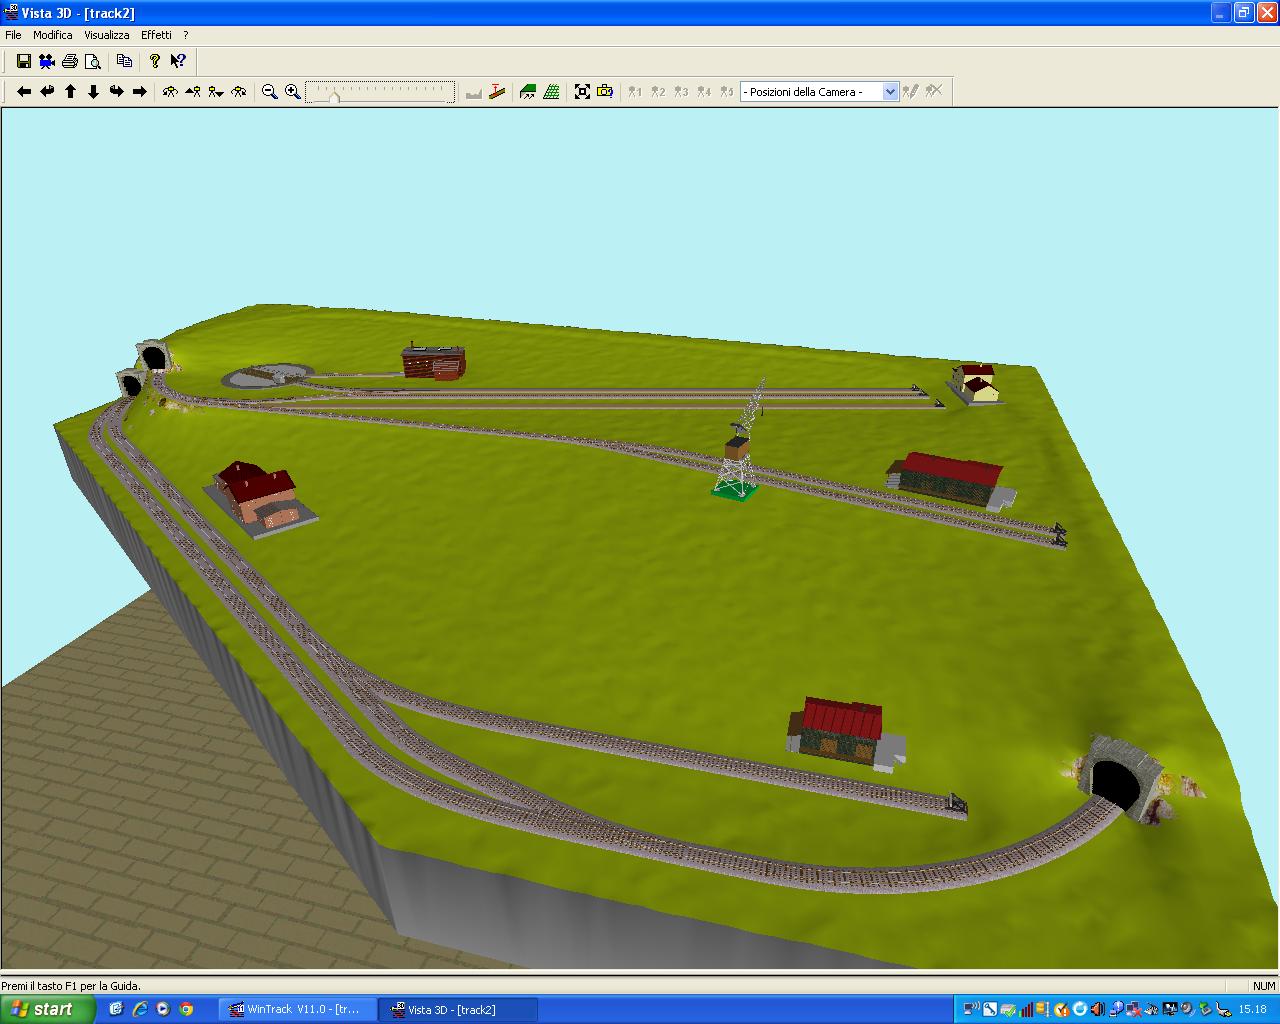Click Vista 3D - [track2] taskbar button
The image size is (1280, 1024).
click(458, 1009)
